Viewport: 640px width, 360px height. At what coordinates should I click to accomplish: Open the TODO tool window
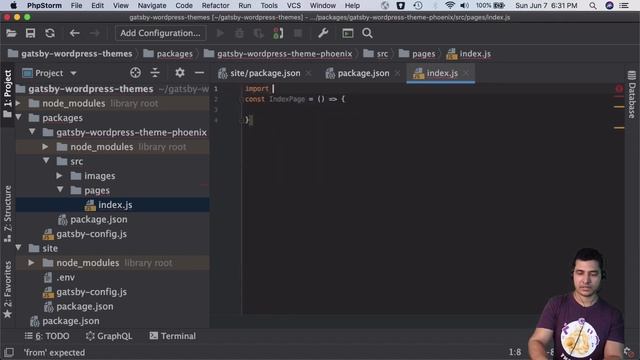tap(47, 336)
